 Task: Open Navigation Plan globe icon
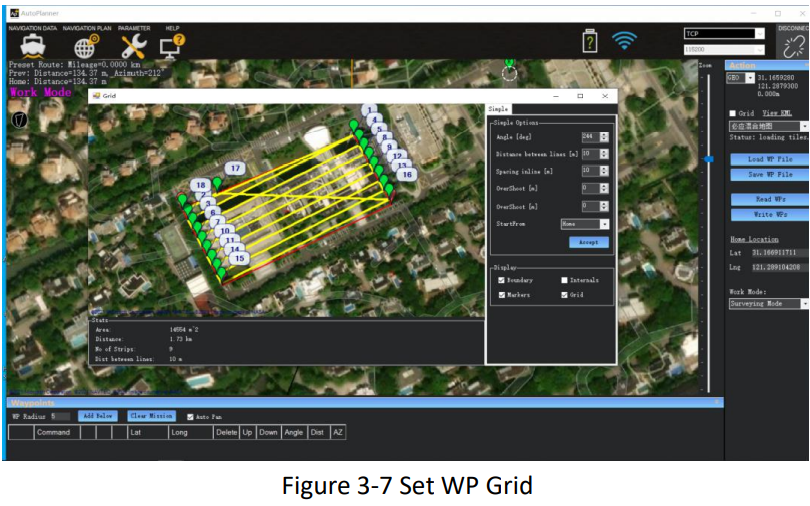(86, 47)
